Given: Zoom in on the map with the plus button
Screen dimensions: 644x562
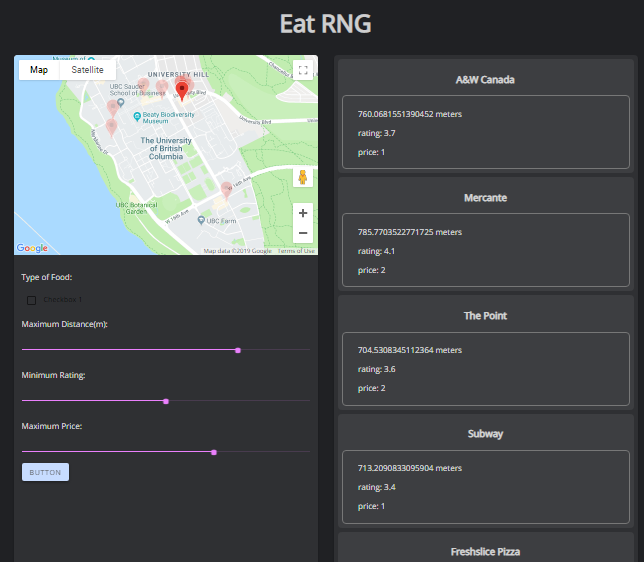Looking at the screenshot, I should coord(303,213).
